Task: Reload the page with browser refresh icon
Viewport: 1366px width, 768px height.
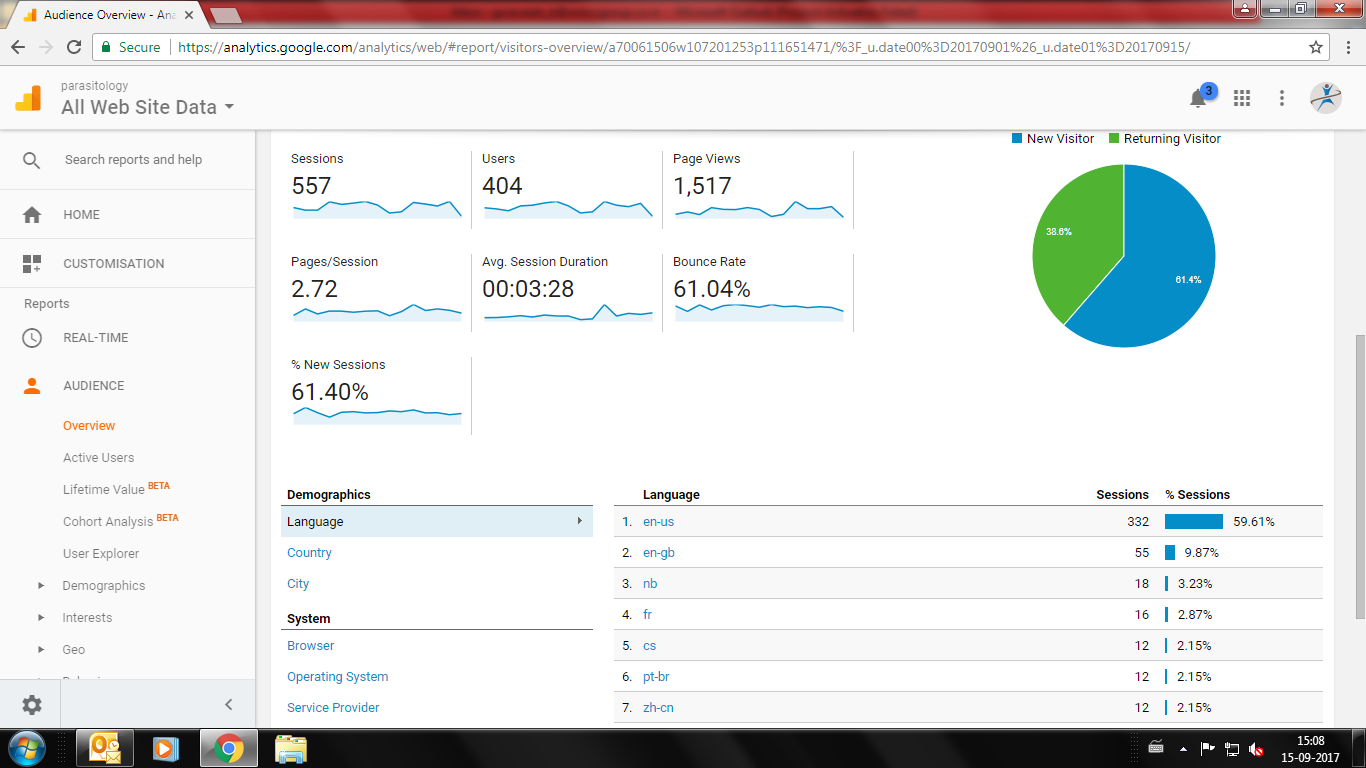Action: pyautogui.click(x=74, y=47)
